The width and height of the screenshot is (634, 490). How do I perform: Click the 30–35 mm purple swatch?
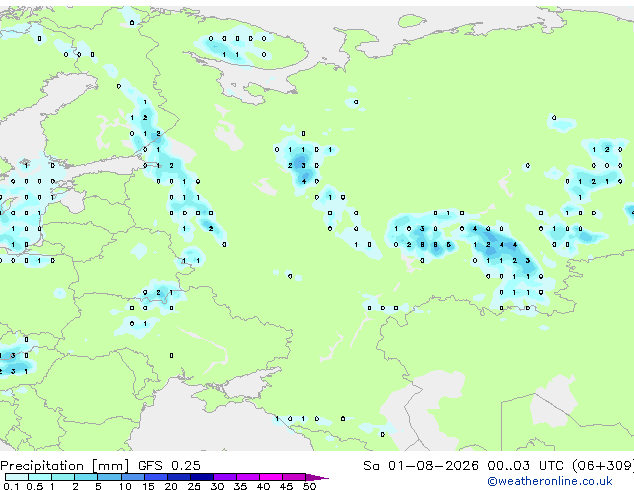pyautogui.click(x=225, y=477)
